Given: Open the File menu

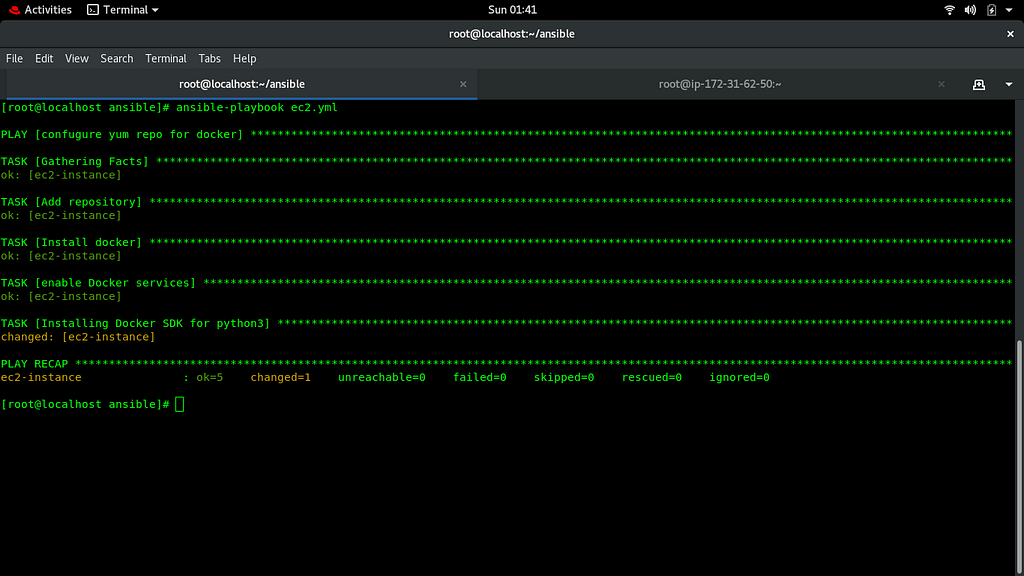Looking at the screenshot, I should coord(14,59).
